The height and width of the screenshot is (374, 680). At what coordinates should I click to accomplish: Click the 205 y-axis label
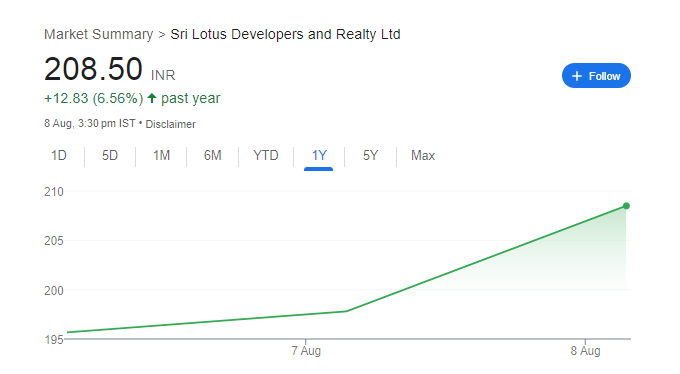[x=54, y=241]
